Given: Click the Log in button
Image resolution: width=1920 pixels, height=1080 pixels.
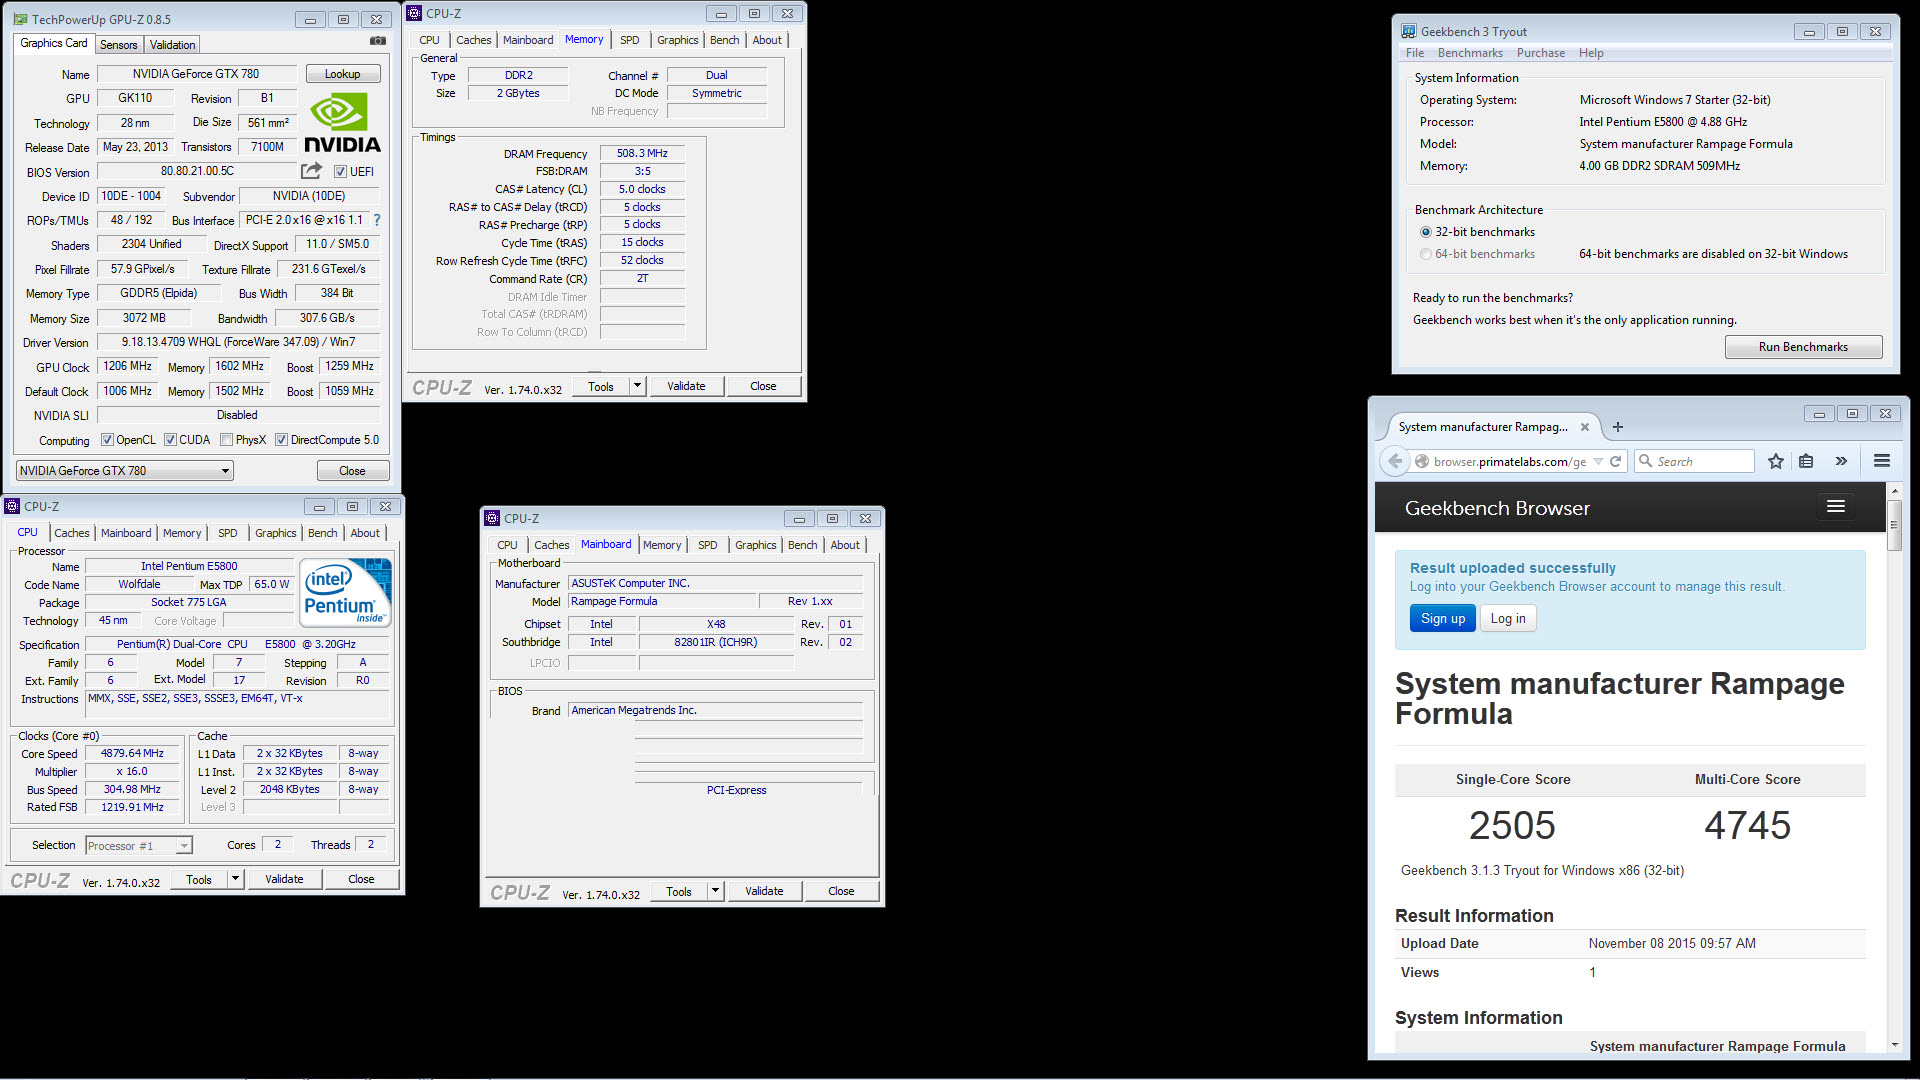Looking at the screenshot, I should (1508, 619).
